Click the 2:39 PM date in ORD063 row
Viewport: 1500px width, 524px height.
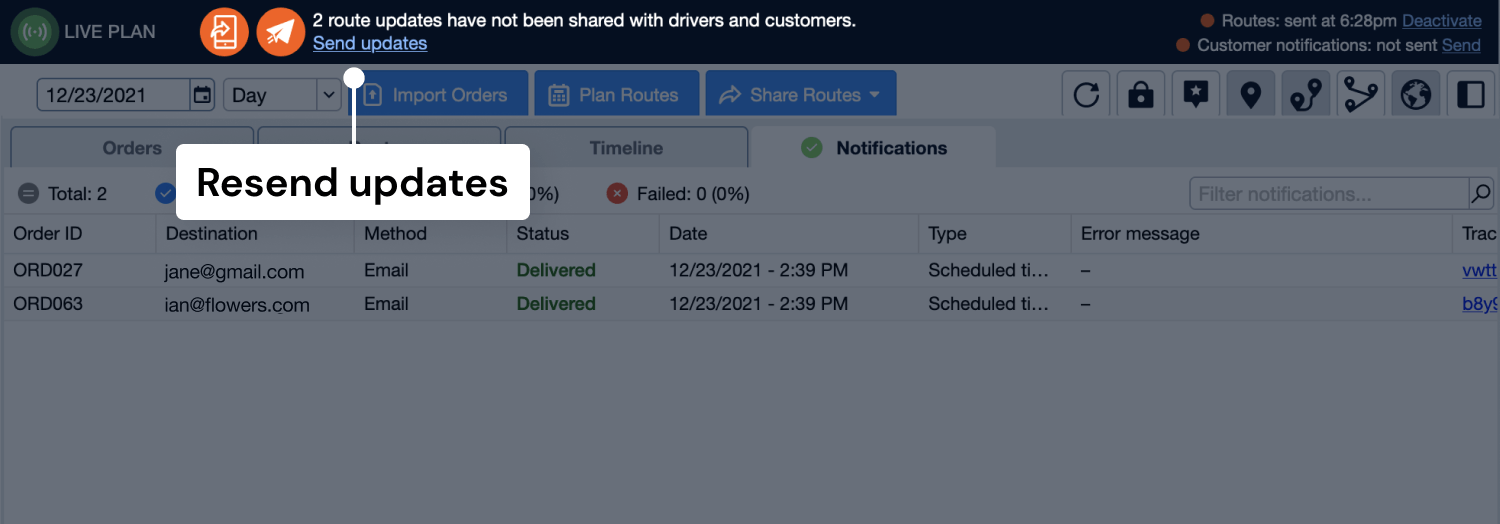(x=758, y=304)
